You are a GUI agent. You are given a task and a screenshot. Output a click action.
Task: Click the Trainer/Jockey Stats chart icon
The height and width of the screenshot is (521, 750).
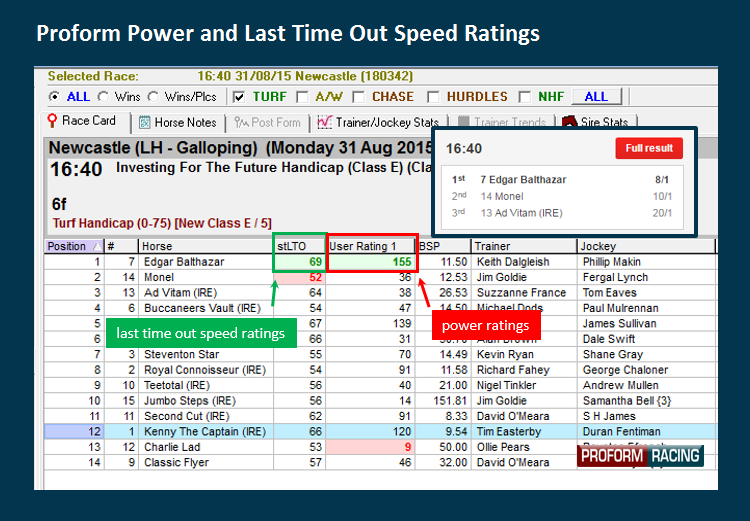pos(325,122)
